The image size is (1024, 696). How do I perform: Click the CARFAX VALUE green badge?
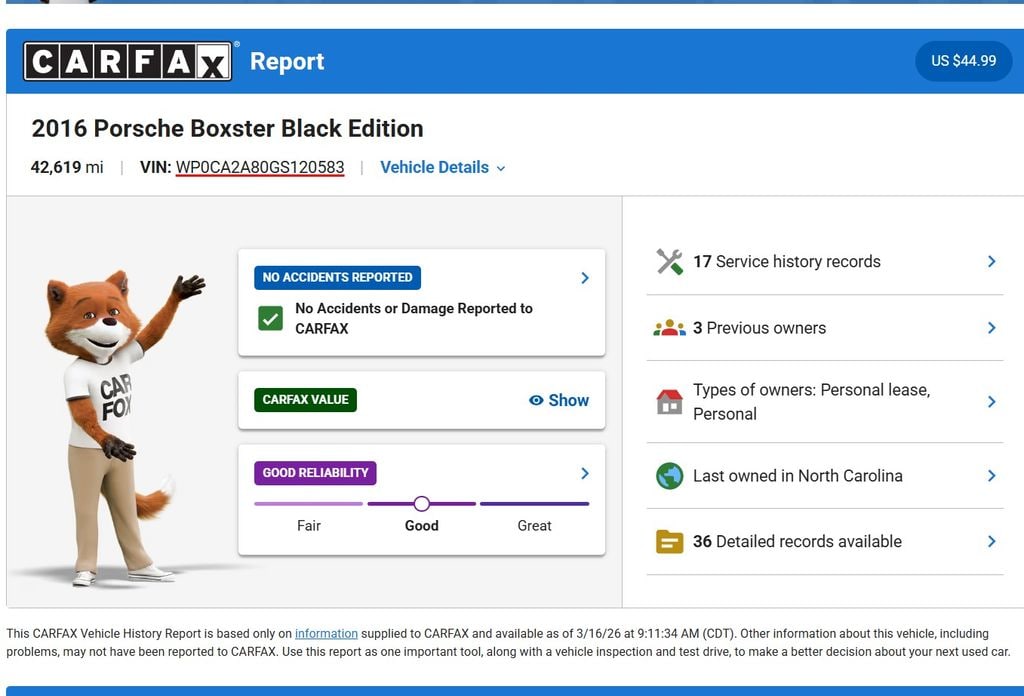[x=305, y=400]
